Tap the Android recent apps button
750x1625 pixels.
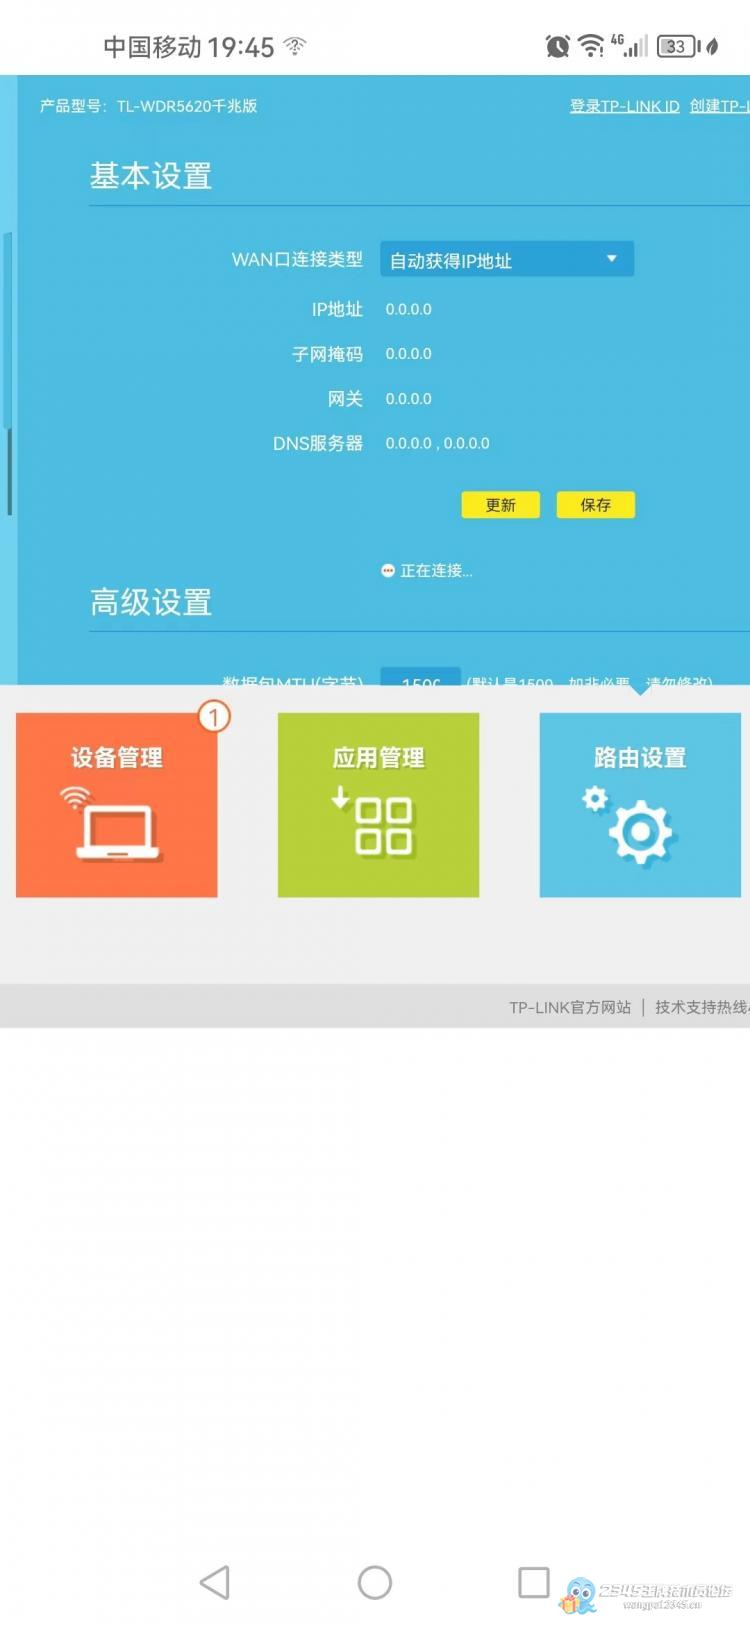(x=534, y=1582)
